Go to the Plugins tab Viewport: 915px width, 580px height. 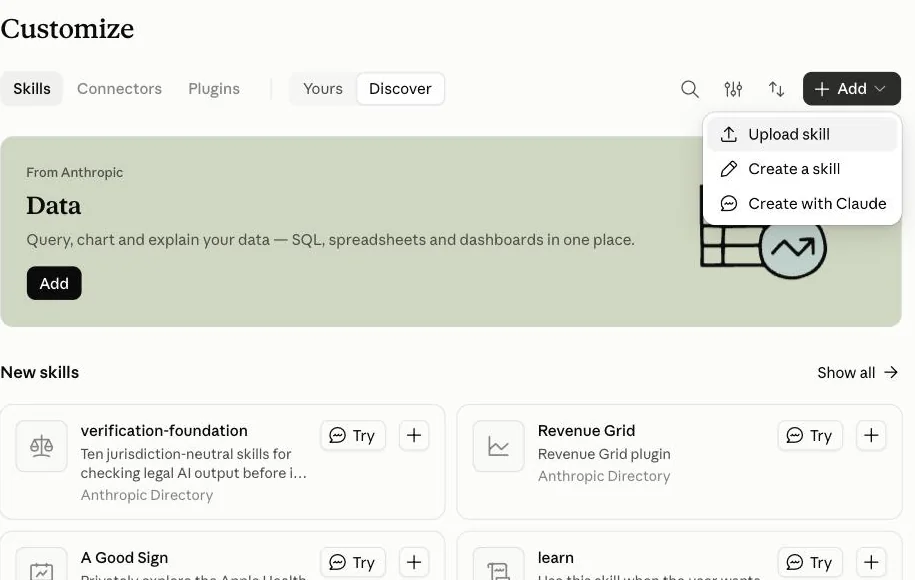pos(214,89)
